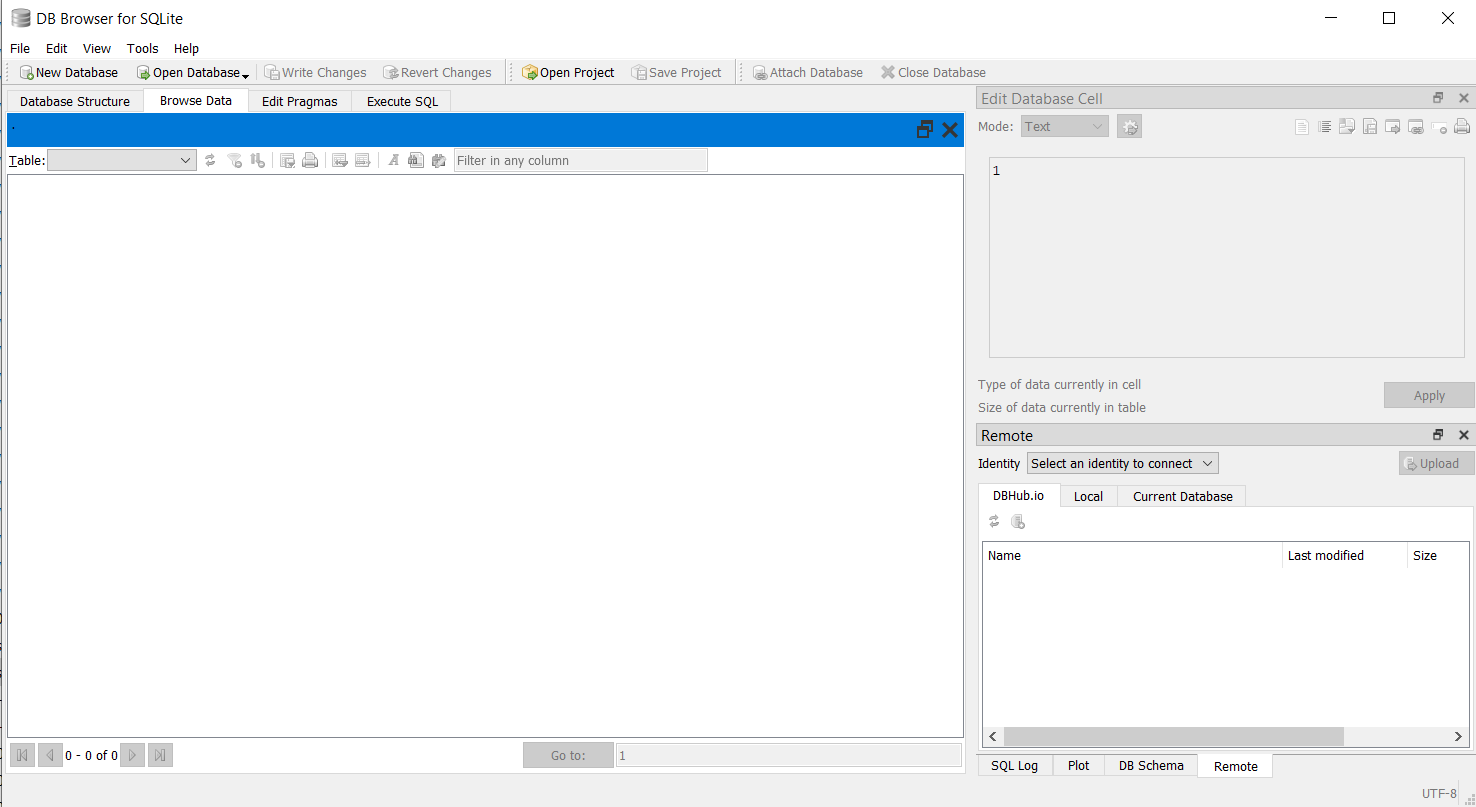
Task: Click the find and replace icon
Action: pyautogui.click(x=416, y=160)
